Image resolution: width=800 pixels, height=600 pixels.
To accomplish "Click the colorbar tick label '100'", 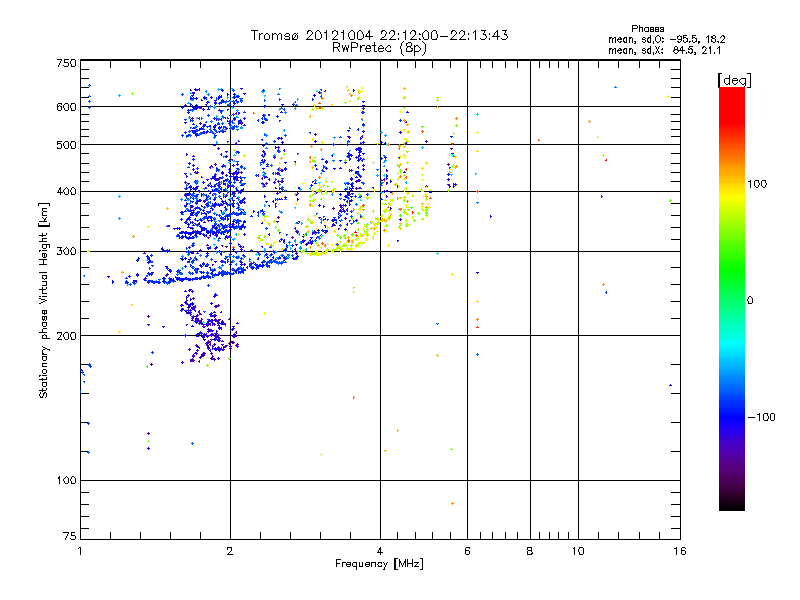I will pyautogui.click(x=757, y=184).
